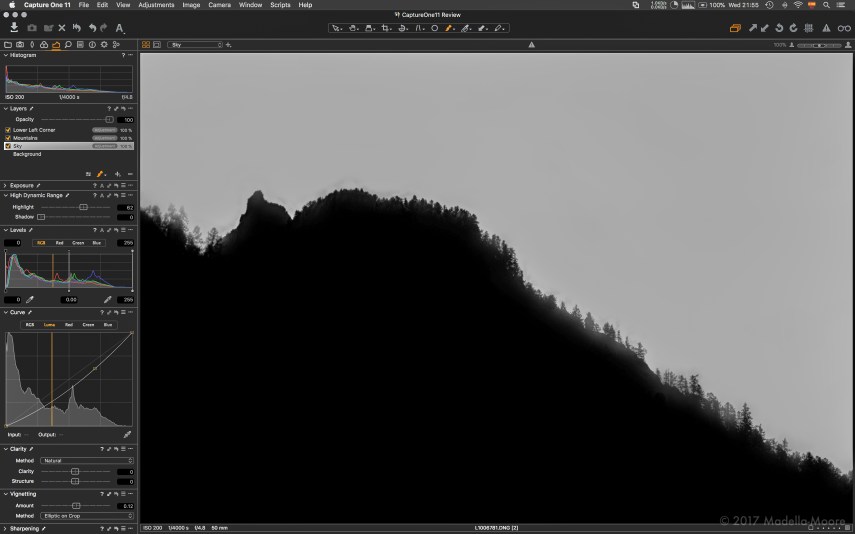Click the Levels shadow eyedropper picker
Screen dimensions: 855x534
30,299
